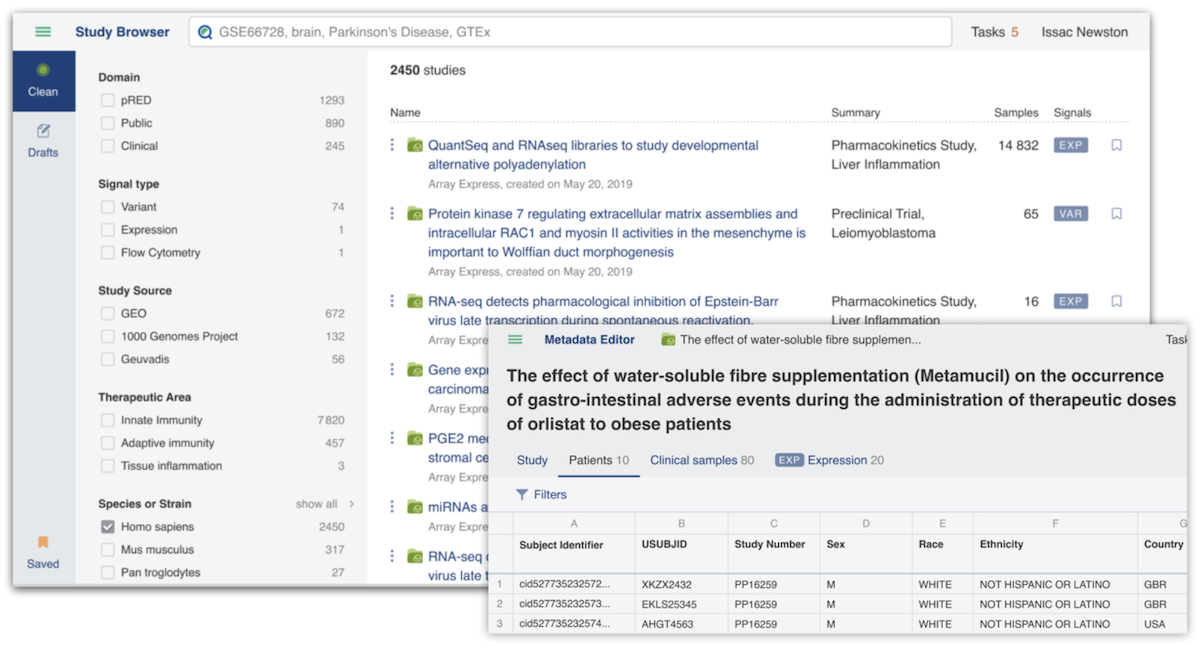
Task: Enable the pRED domain checkbox
Action: [107, 100]
